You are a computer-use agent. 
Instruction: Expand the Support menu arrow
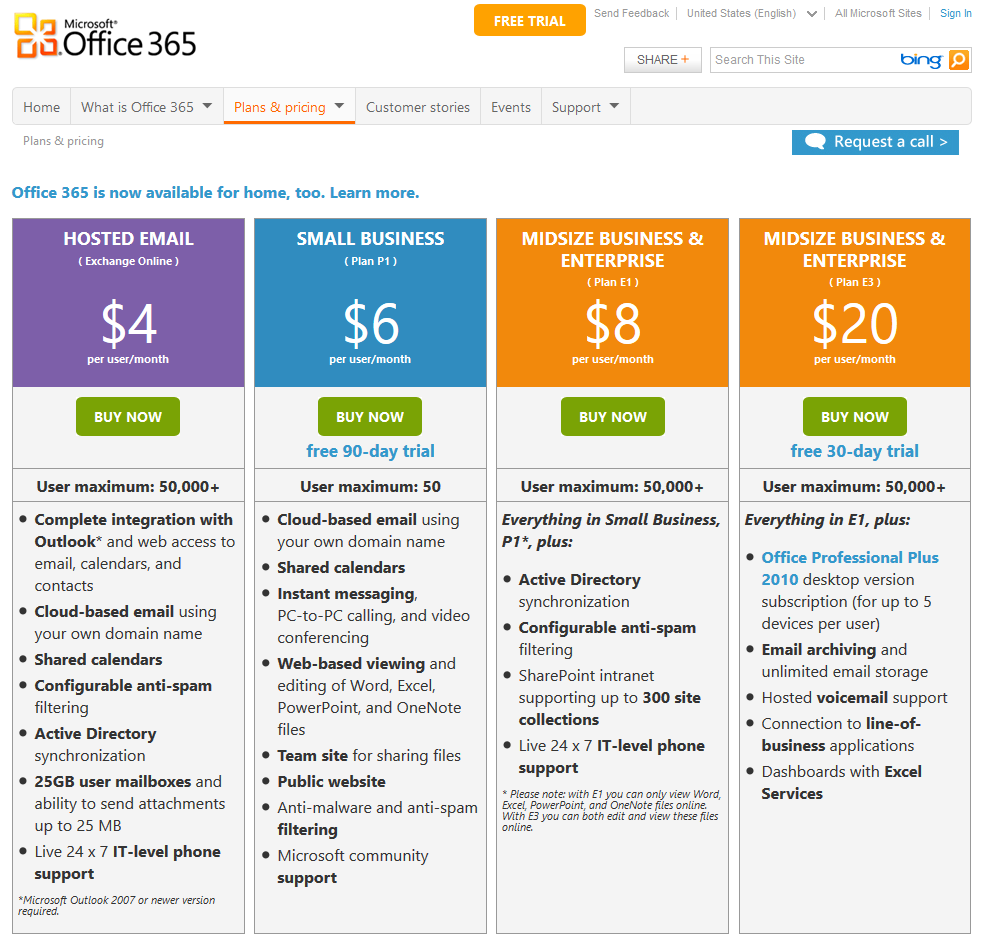(614, 106)
